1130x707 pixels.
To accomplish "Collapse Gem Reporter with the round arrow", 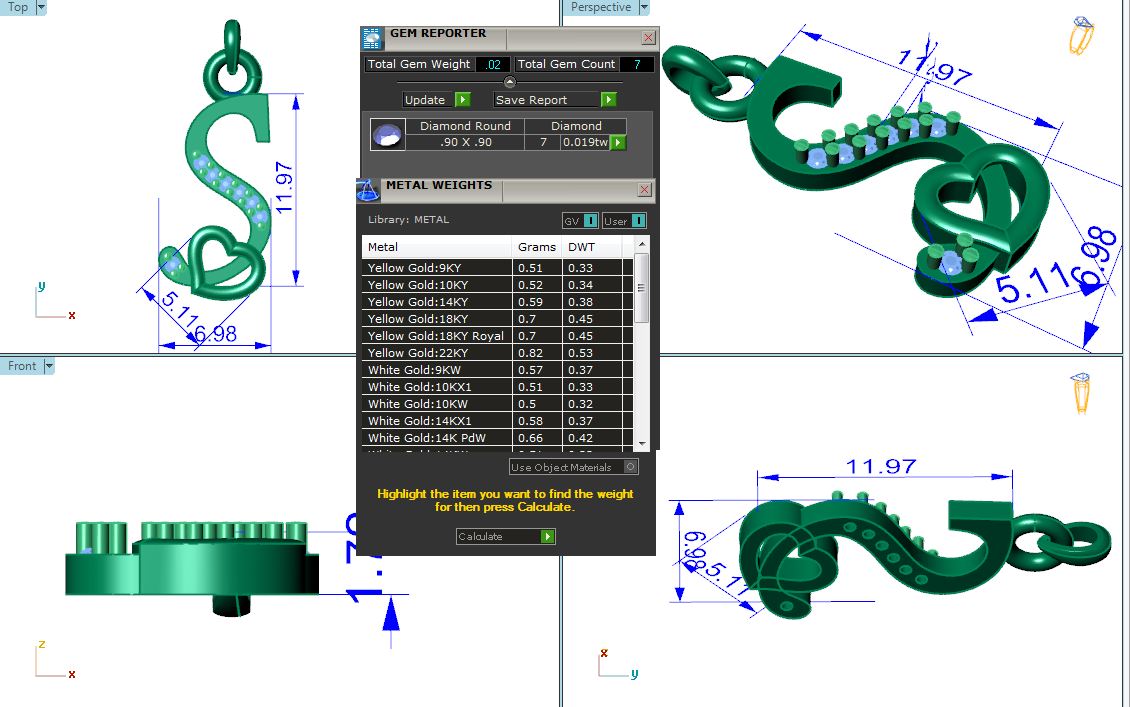I will point(509,82).
